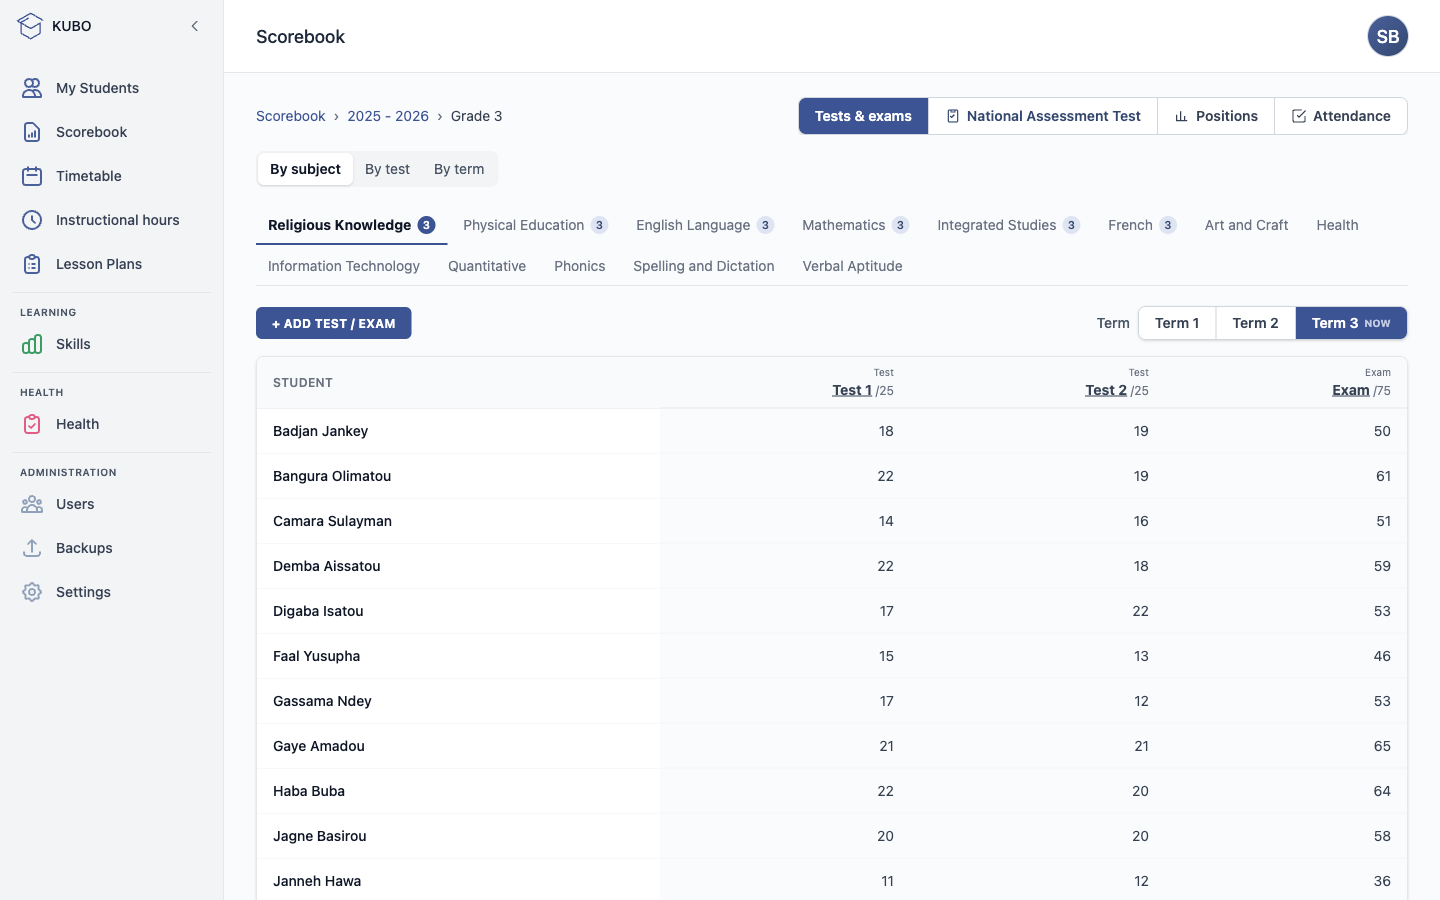Viewport: 1440px width, 900px height.
Task: Select Term 1 in term selector
Action: pyautogui.click(x=1177, y=323)
